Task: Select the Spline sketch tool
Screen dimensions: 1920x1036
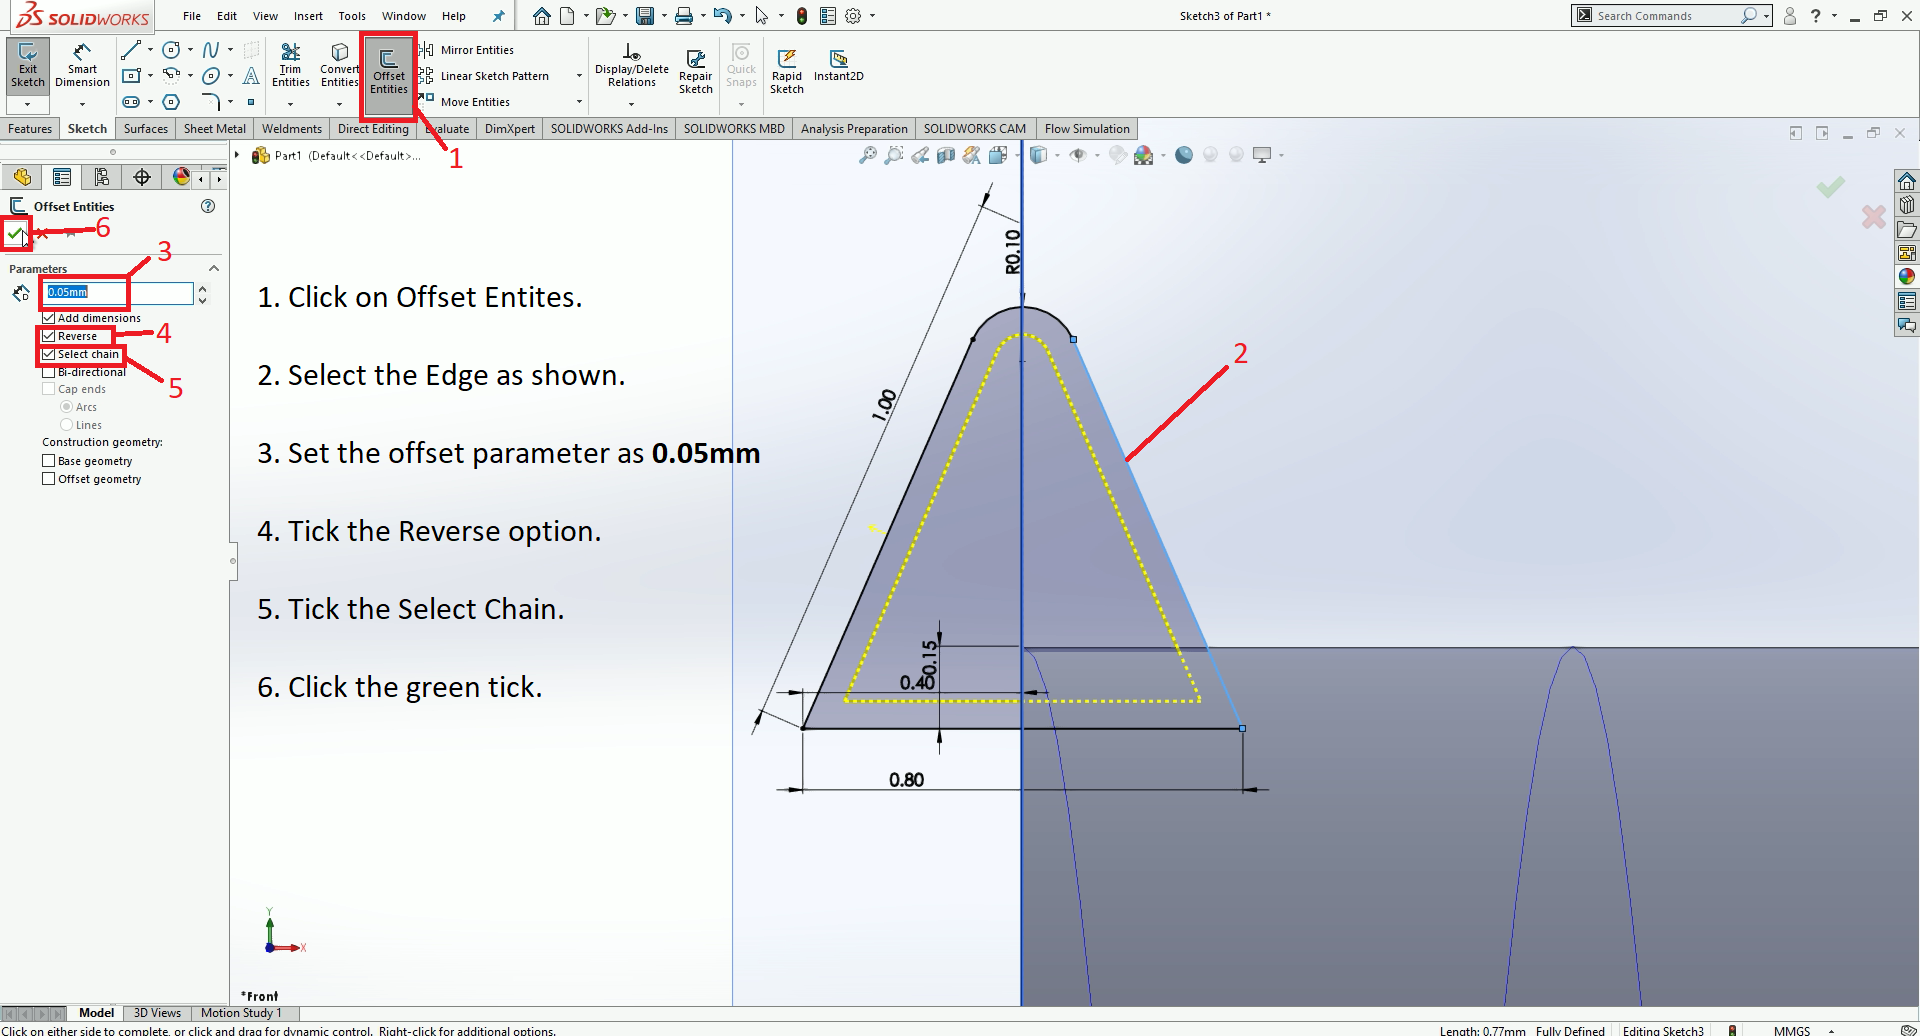Action: (211, 50)
